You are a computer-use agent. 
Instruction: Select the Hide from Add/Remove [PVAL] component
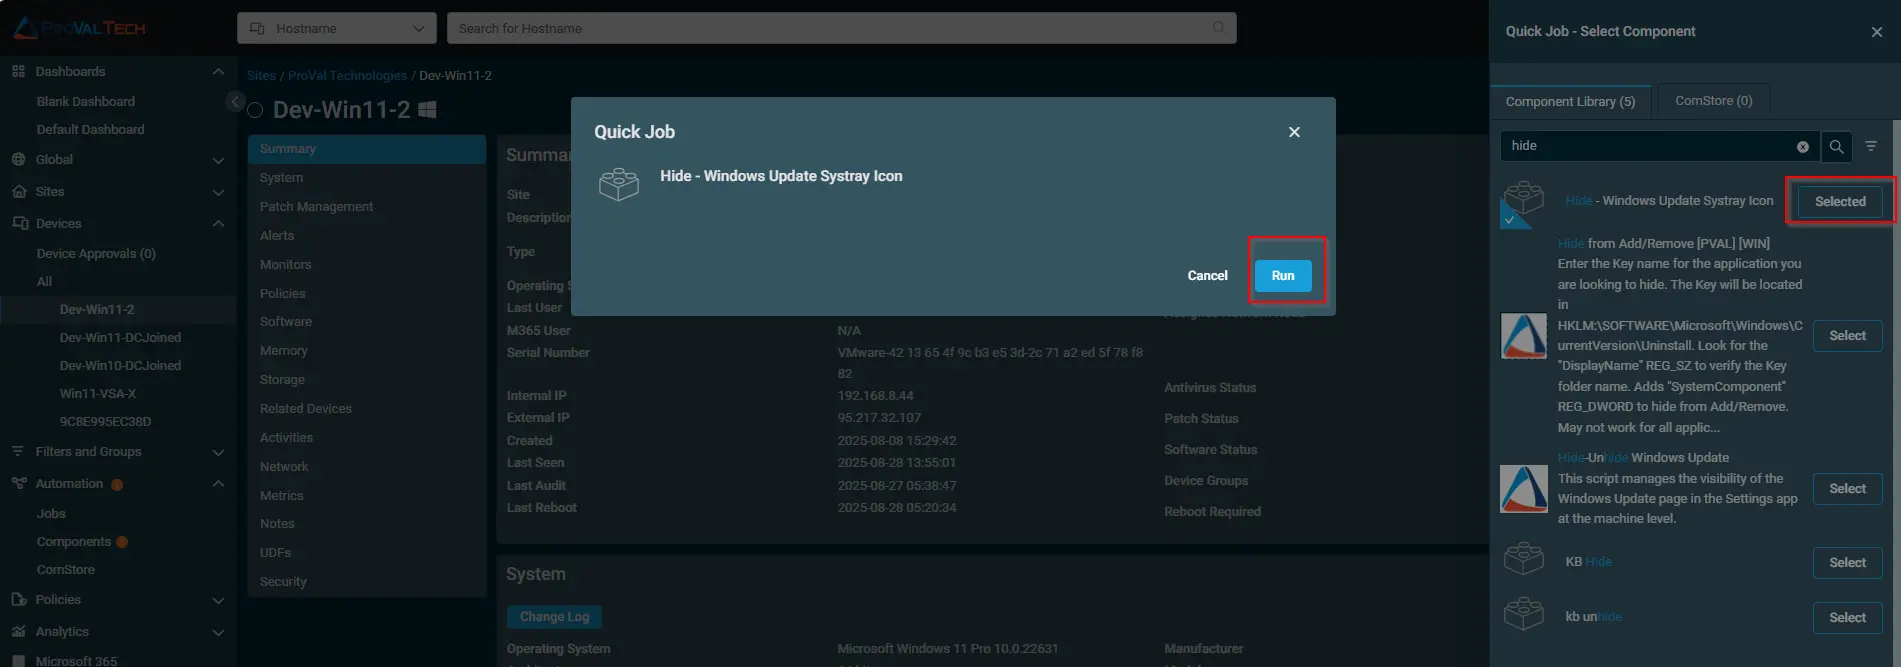[x=1847, y=336]
